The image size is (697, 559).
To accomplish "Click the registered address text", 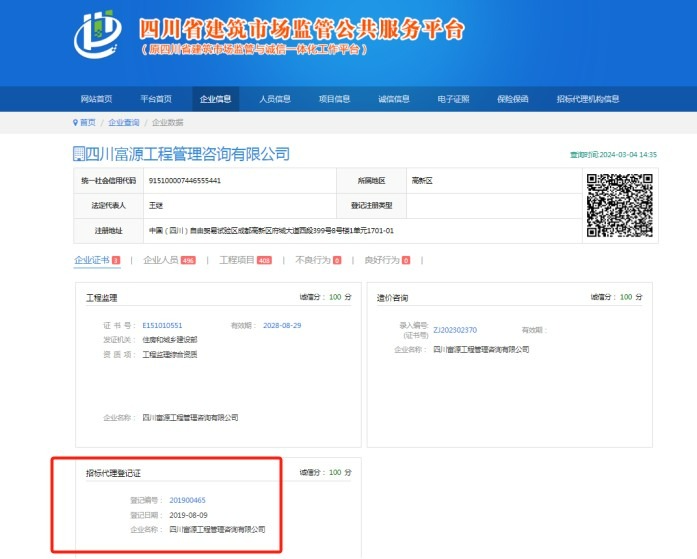I will tap(271, 231).
